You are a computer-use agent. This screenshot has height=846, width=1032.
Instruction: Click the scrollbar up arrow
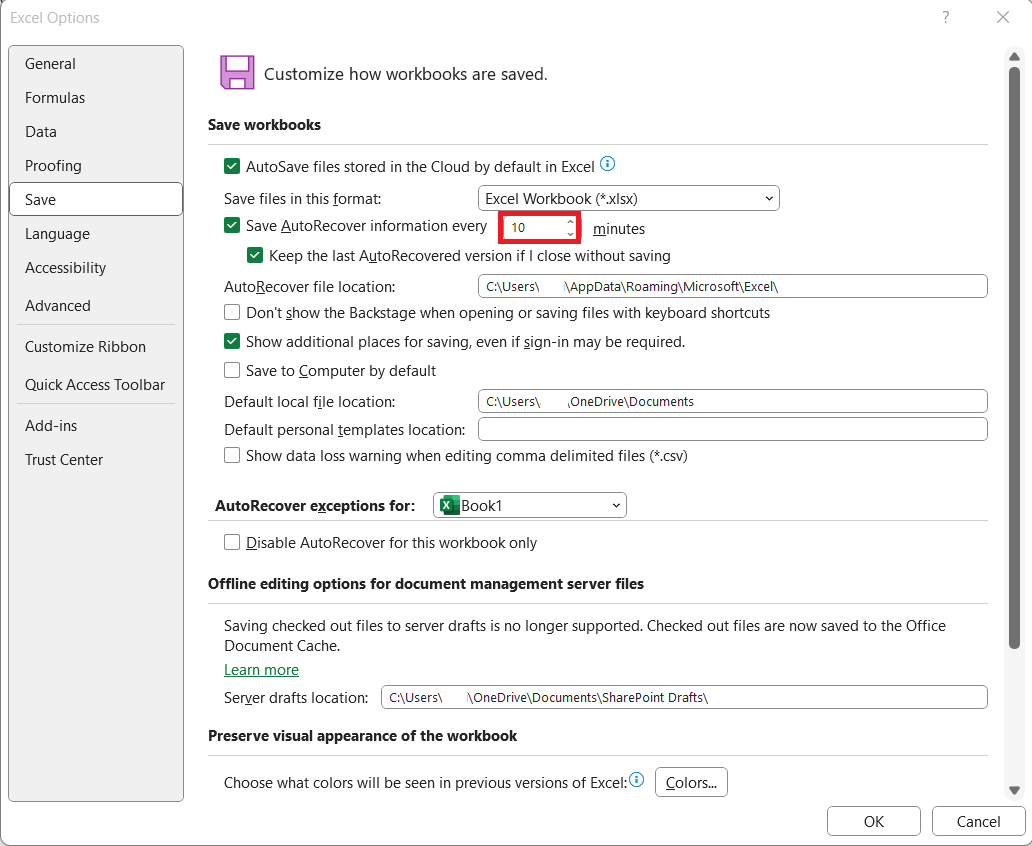(1014, 57)
